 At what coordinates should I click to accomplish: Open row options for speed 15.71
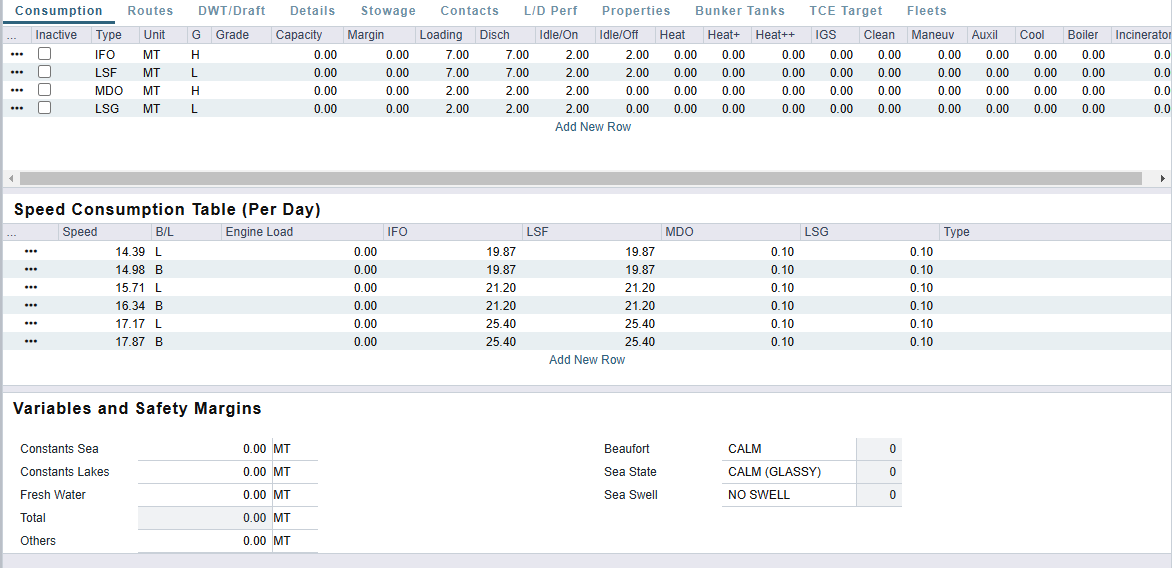(31, 288)
